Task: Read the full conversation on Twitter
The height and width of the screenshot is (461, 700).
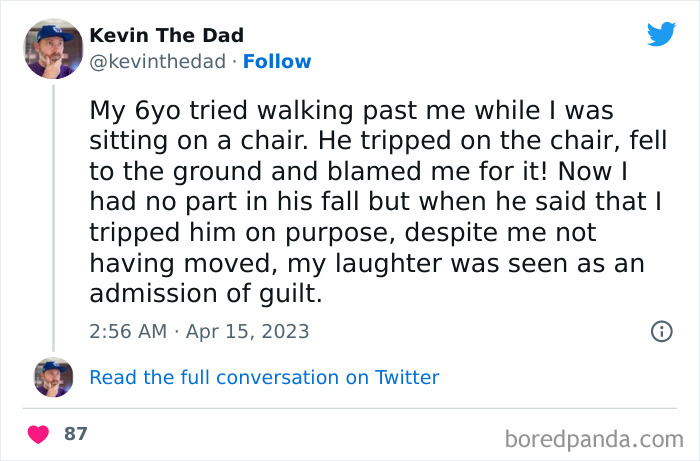Action: point(264,377)
